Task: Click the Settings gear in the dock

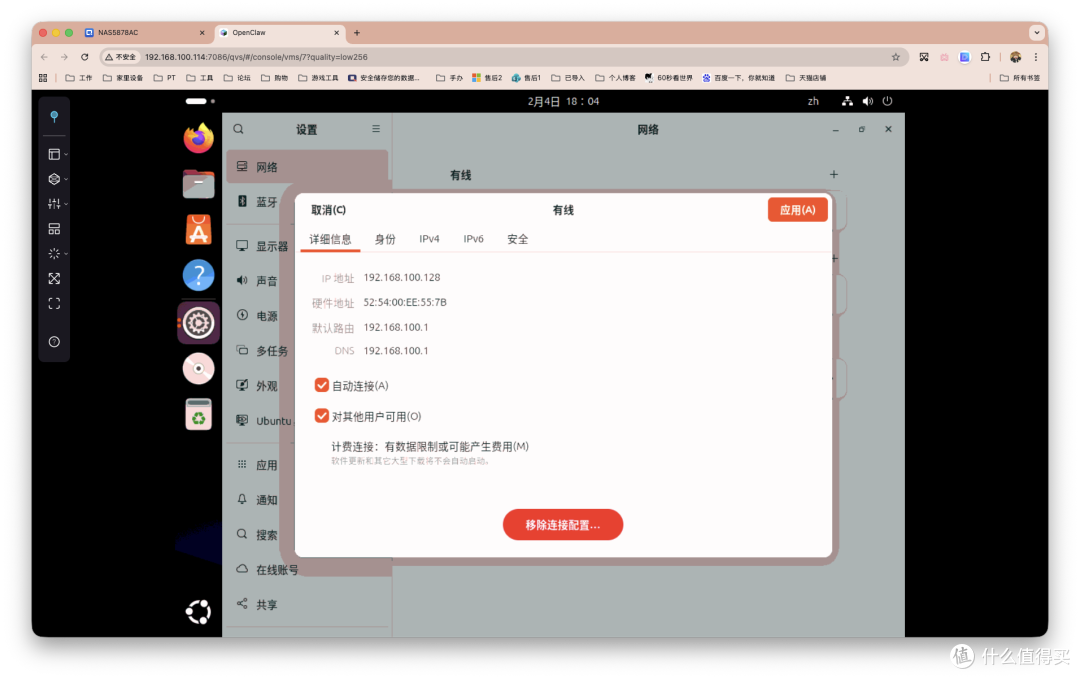Action: click(198, 322)
